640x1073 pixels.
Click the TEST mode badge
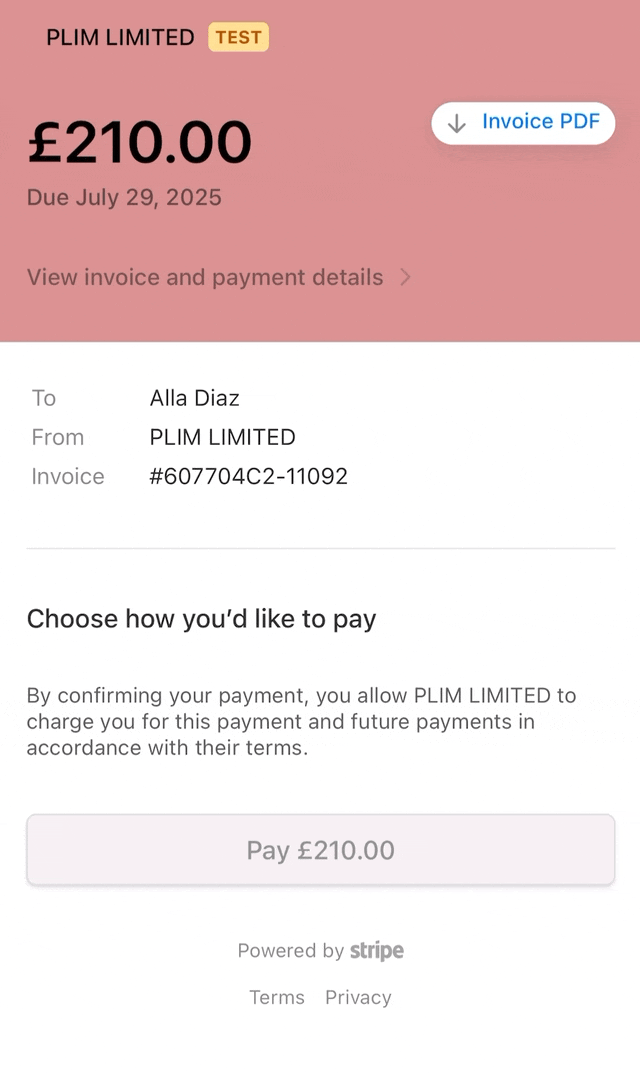(238, 37)
